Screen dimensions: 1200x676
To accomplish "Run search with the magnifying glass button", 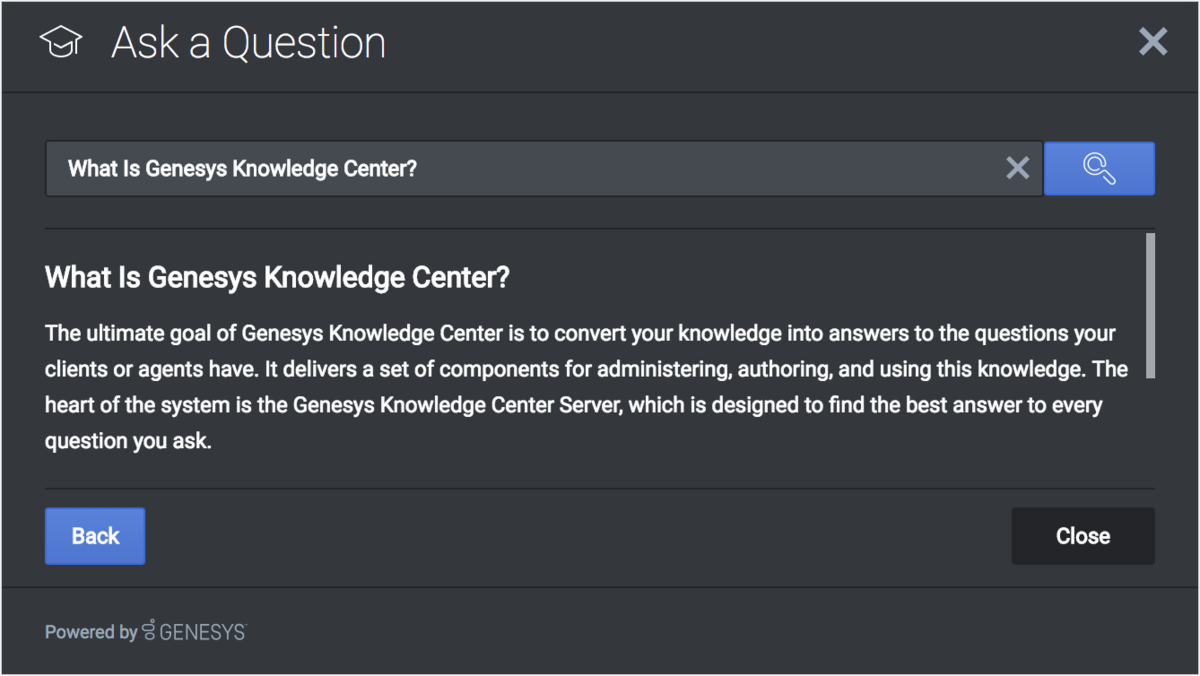I will point(1099,168).
